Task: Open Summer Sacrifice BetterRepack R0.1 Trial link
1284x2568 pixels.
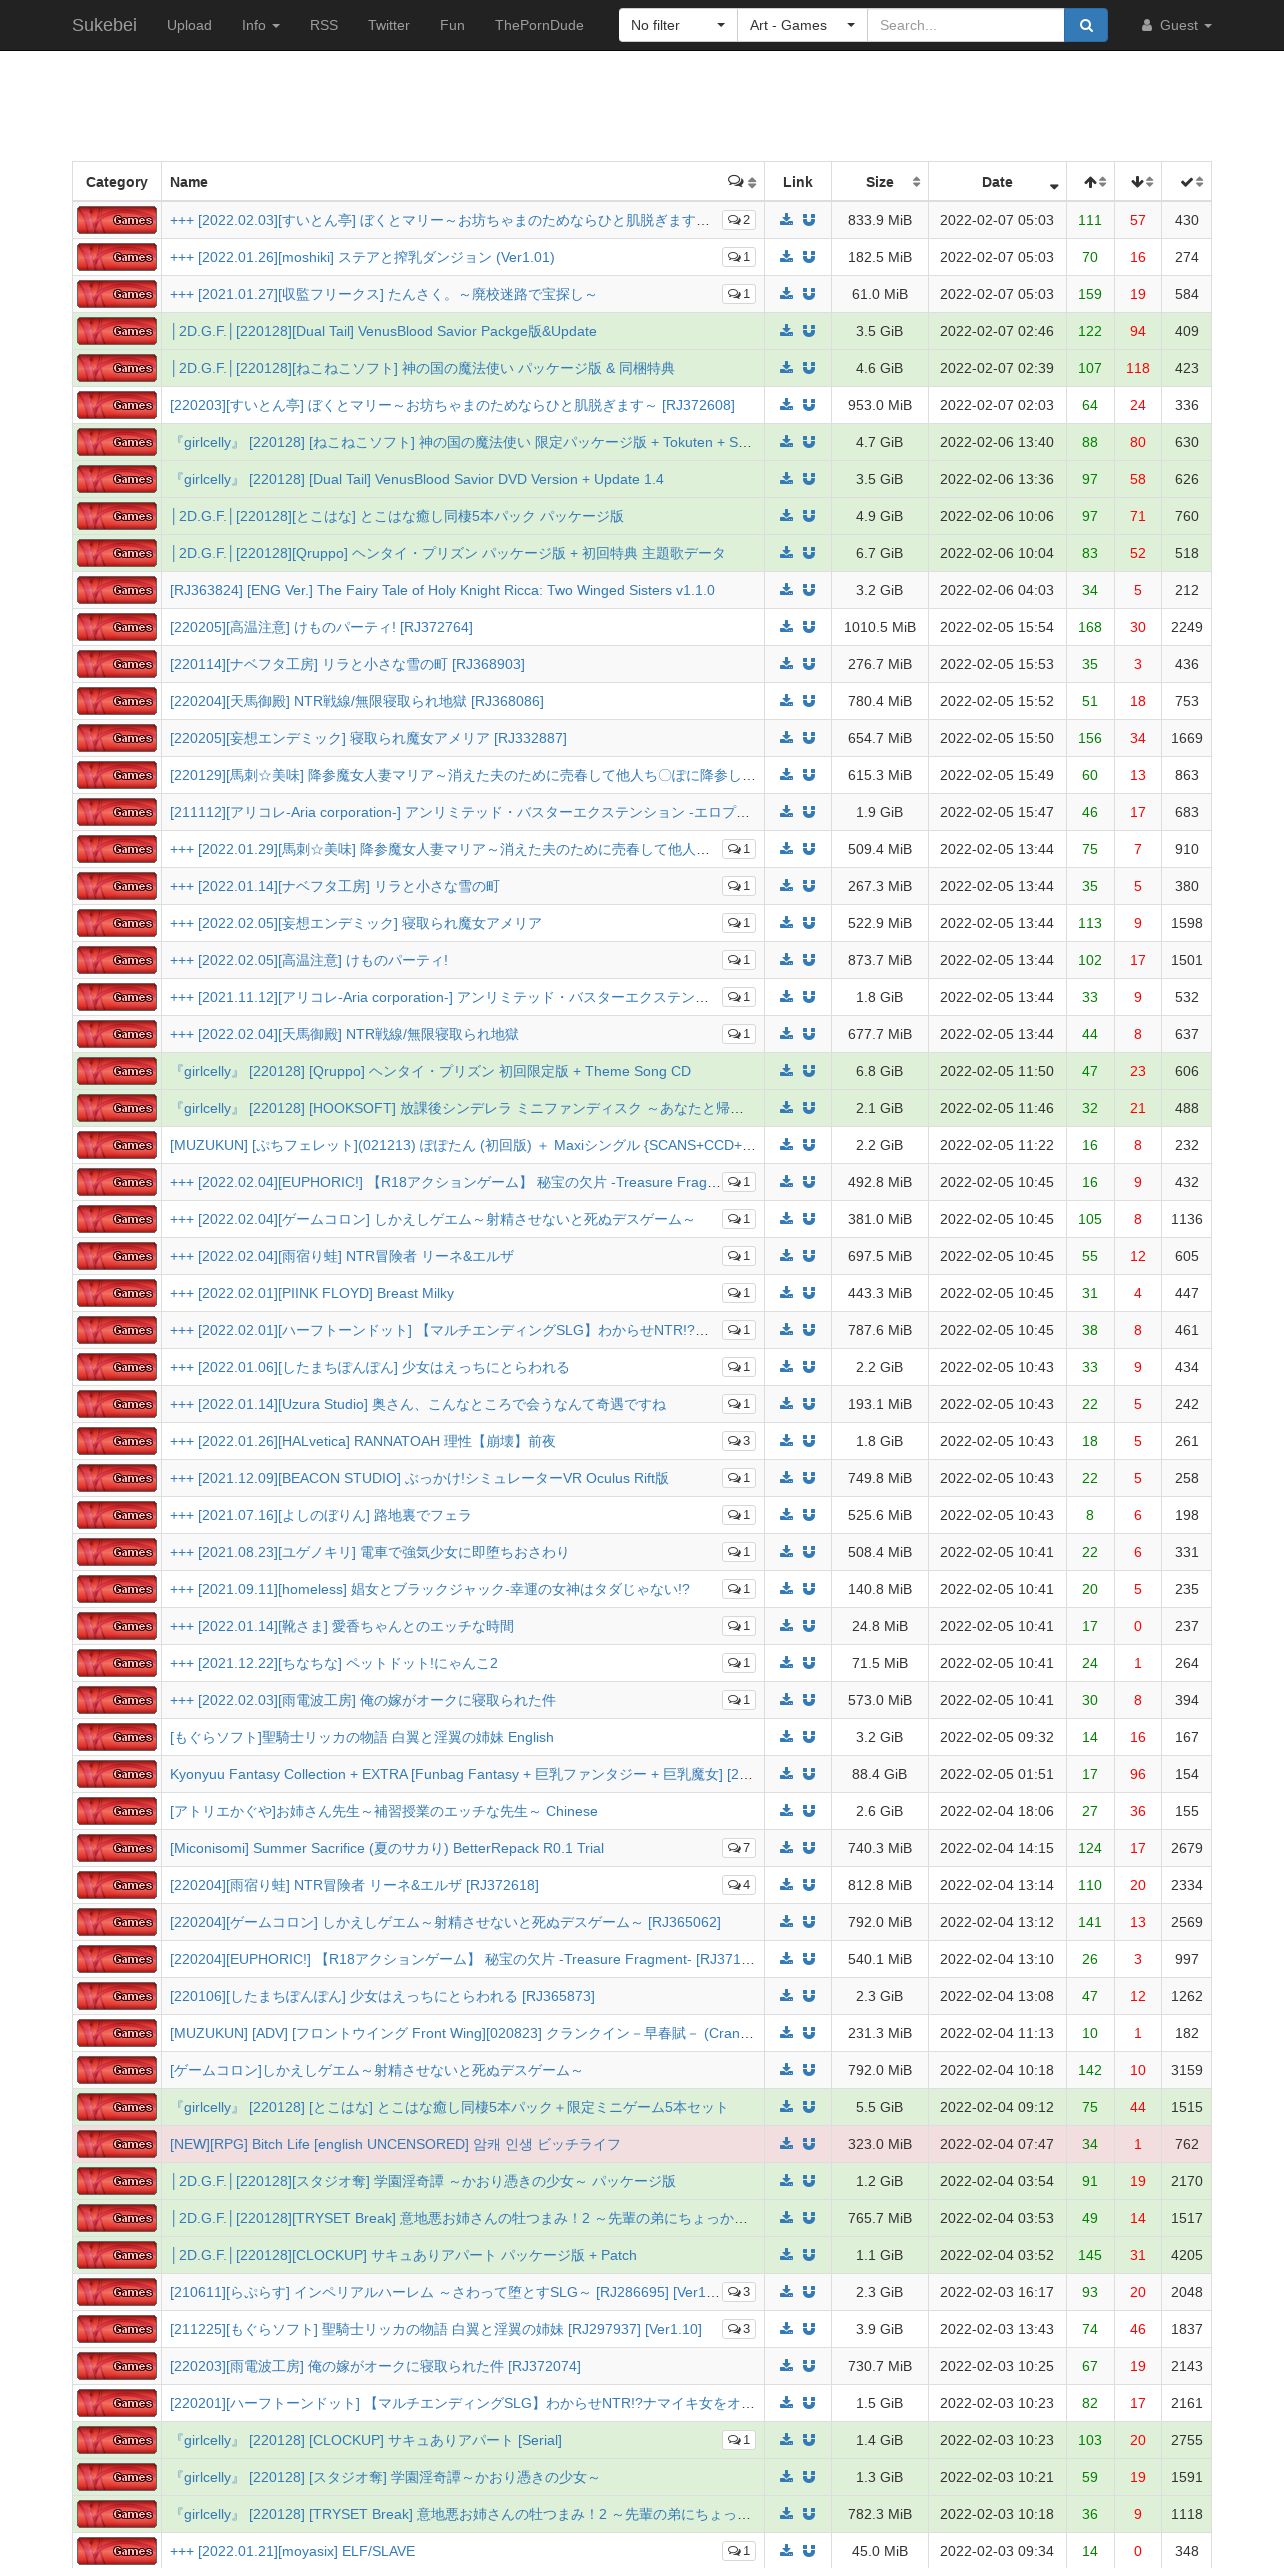Action: (x=387, y=1848)
